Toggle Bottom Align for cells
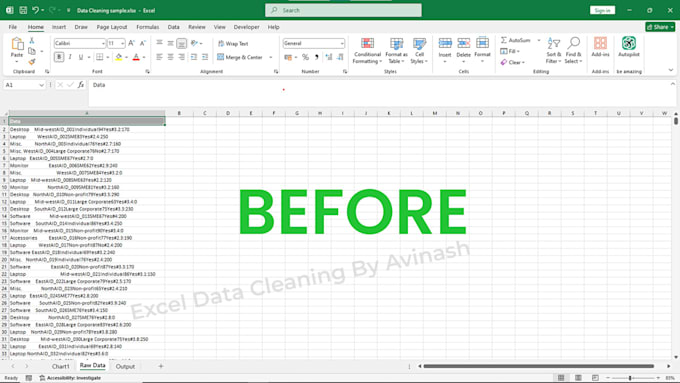 181,43
